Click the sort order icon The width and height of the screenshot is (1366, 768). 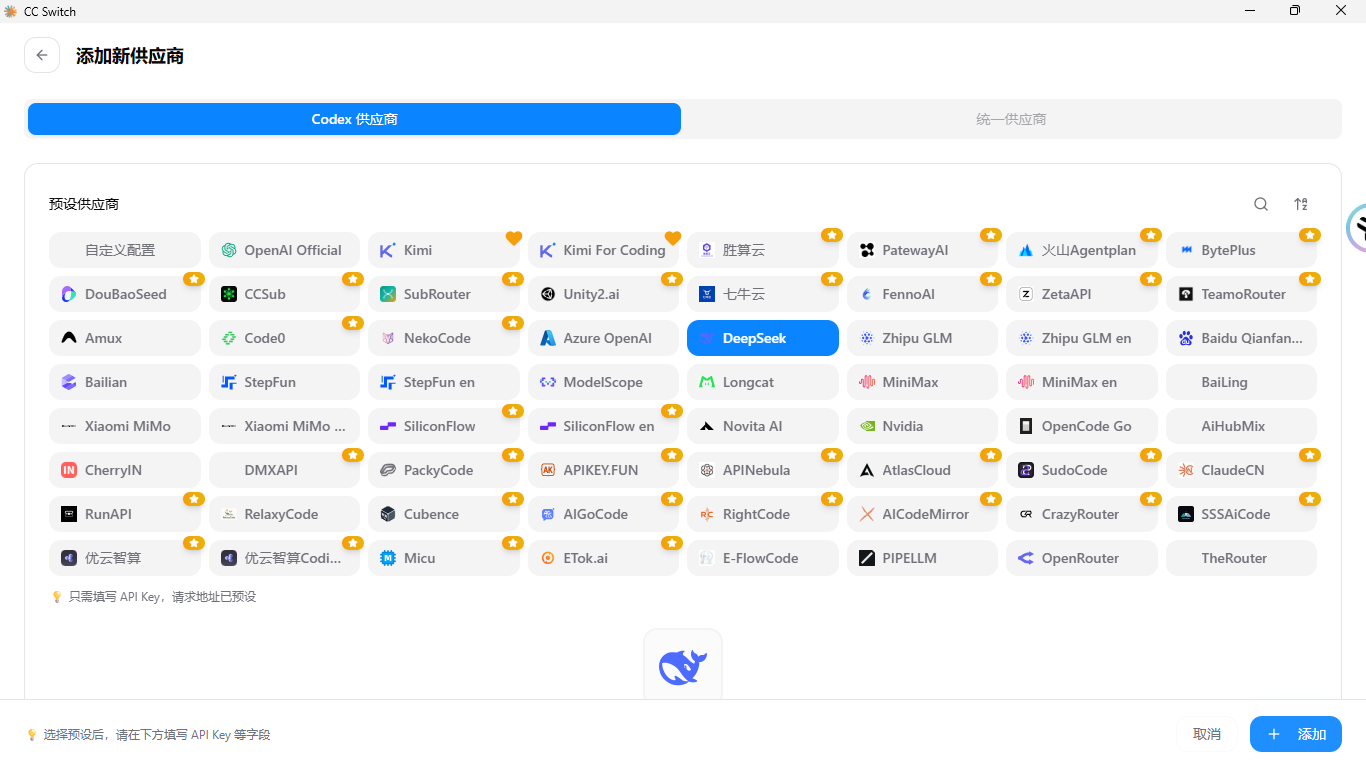[1301, 204]
